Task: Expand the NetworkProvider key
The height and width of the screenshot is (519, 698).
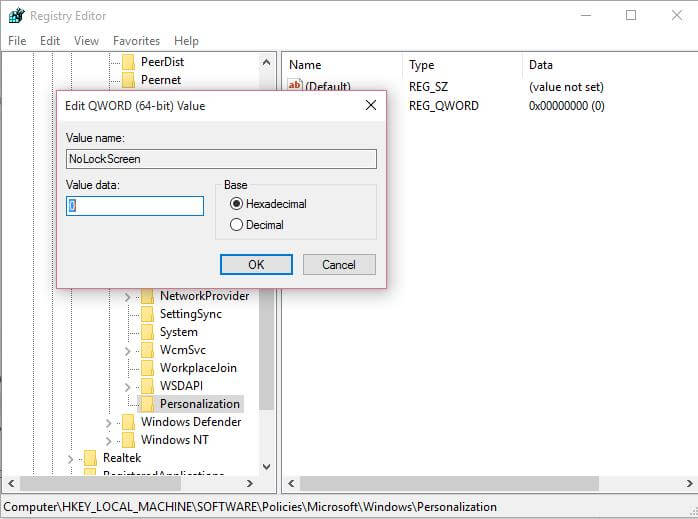Action: (127, 297)
